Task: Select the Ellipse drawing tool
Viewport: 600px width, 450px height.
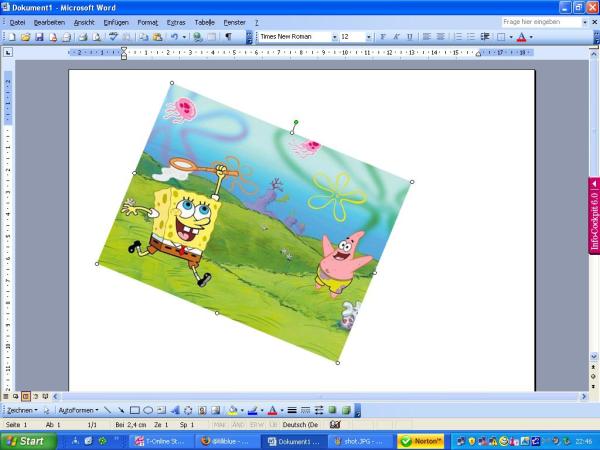Action: (x=148, y=410)
